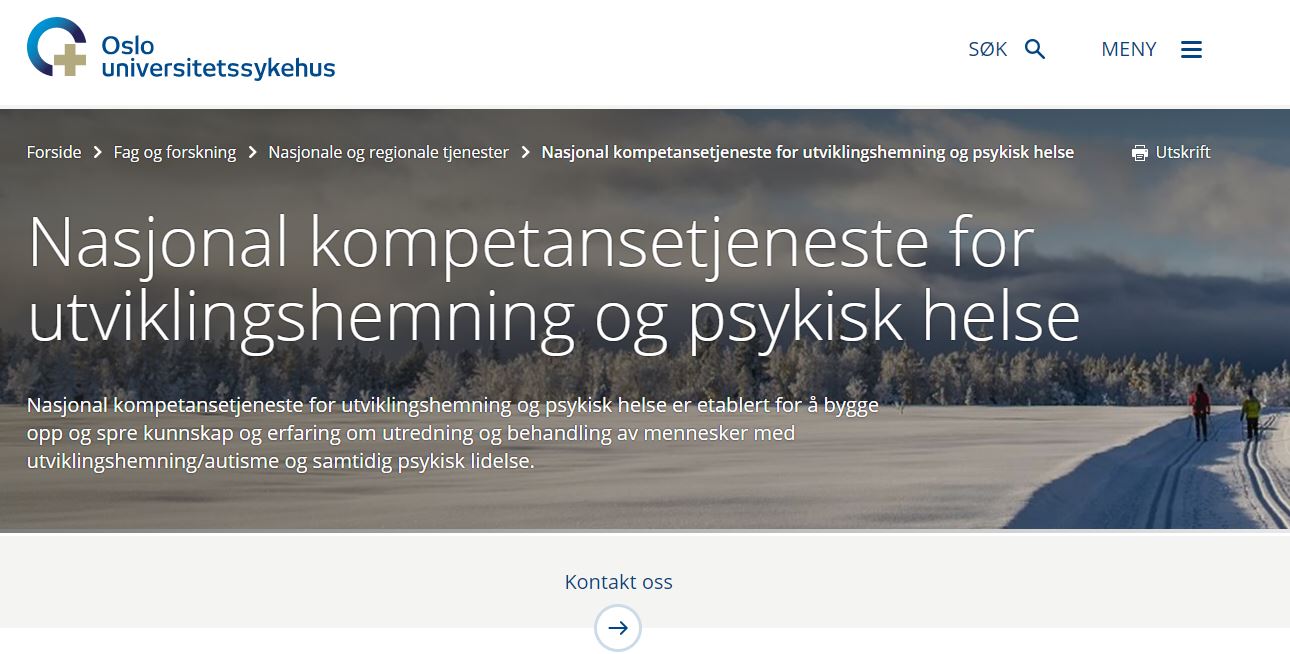Click the printer icon beside Utskrift

click(1139, 153)
